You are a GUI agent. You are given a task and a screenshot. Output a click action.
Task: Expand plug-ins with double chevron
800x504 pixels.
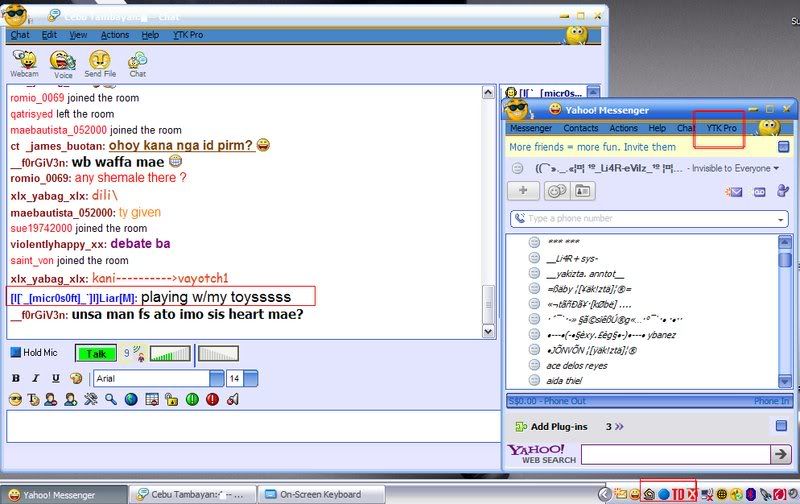(x=619, y=426)
